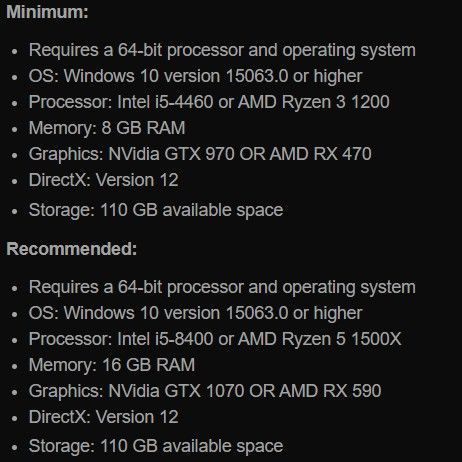Select the recommended OS Windows 10 version line

tap(195, 313)
